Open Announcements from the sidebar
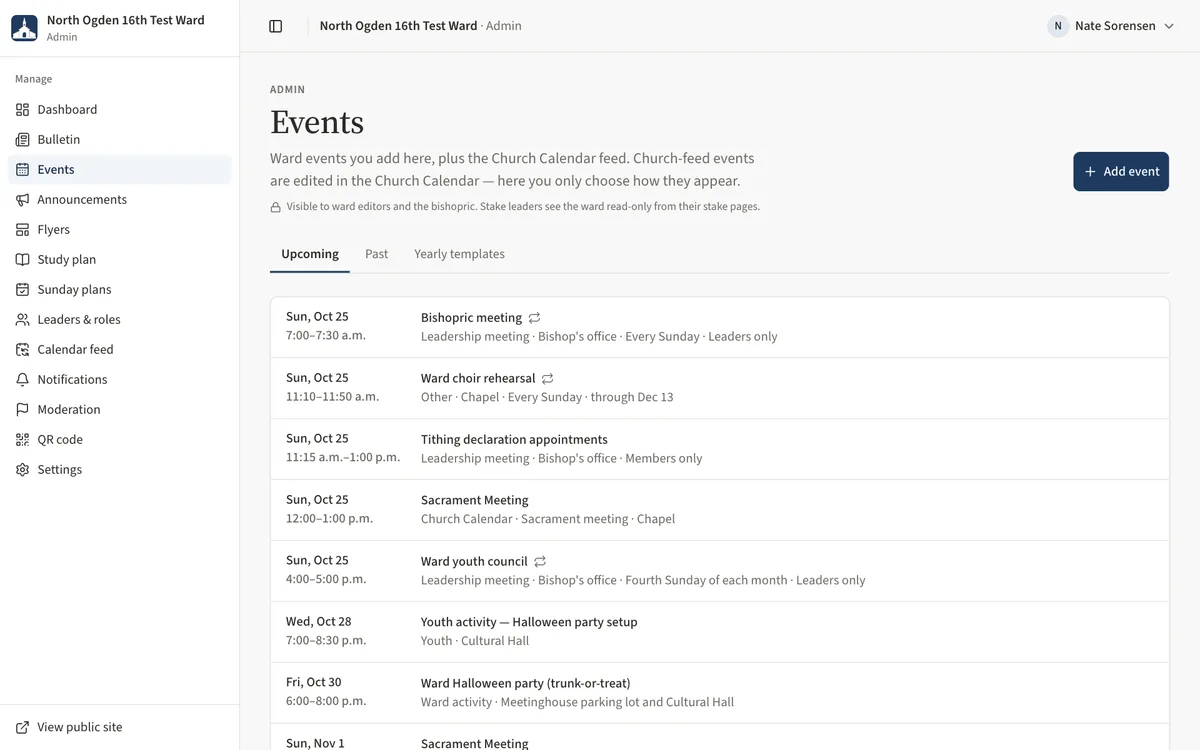 [x=120, y=200]
